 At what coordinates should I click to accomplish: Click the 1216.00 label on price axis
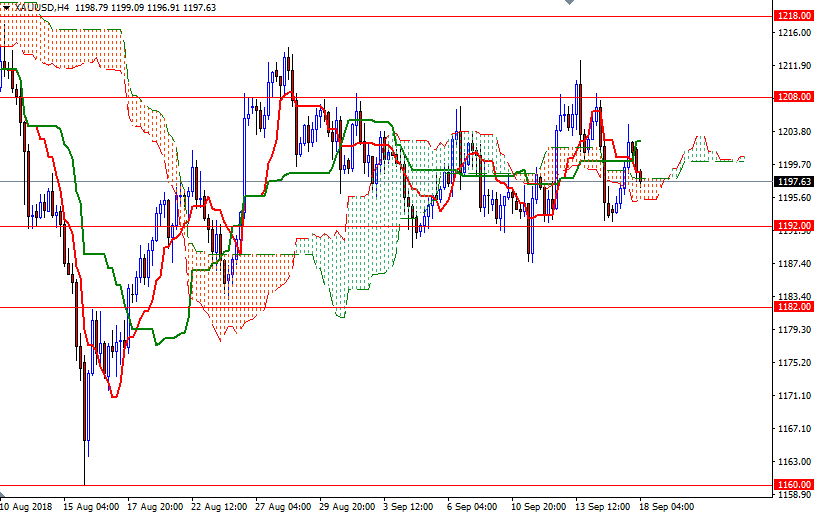click(794, 33)
